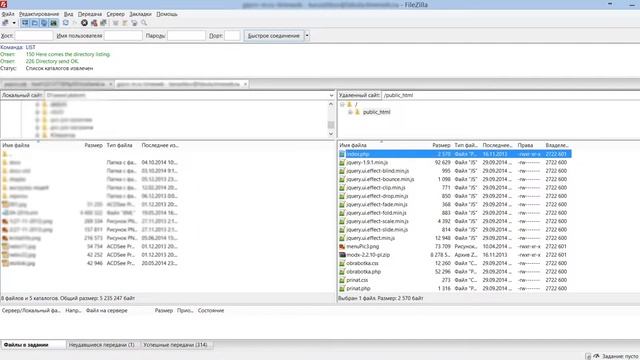The height and width of the screenshot is (360, 640).
Task: Open the Site Manager dropdown arrow
Action: 14,23
